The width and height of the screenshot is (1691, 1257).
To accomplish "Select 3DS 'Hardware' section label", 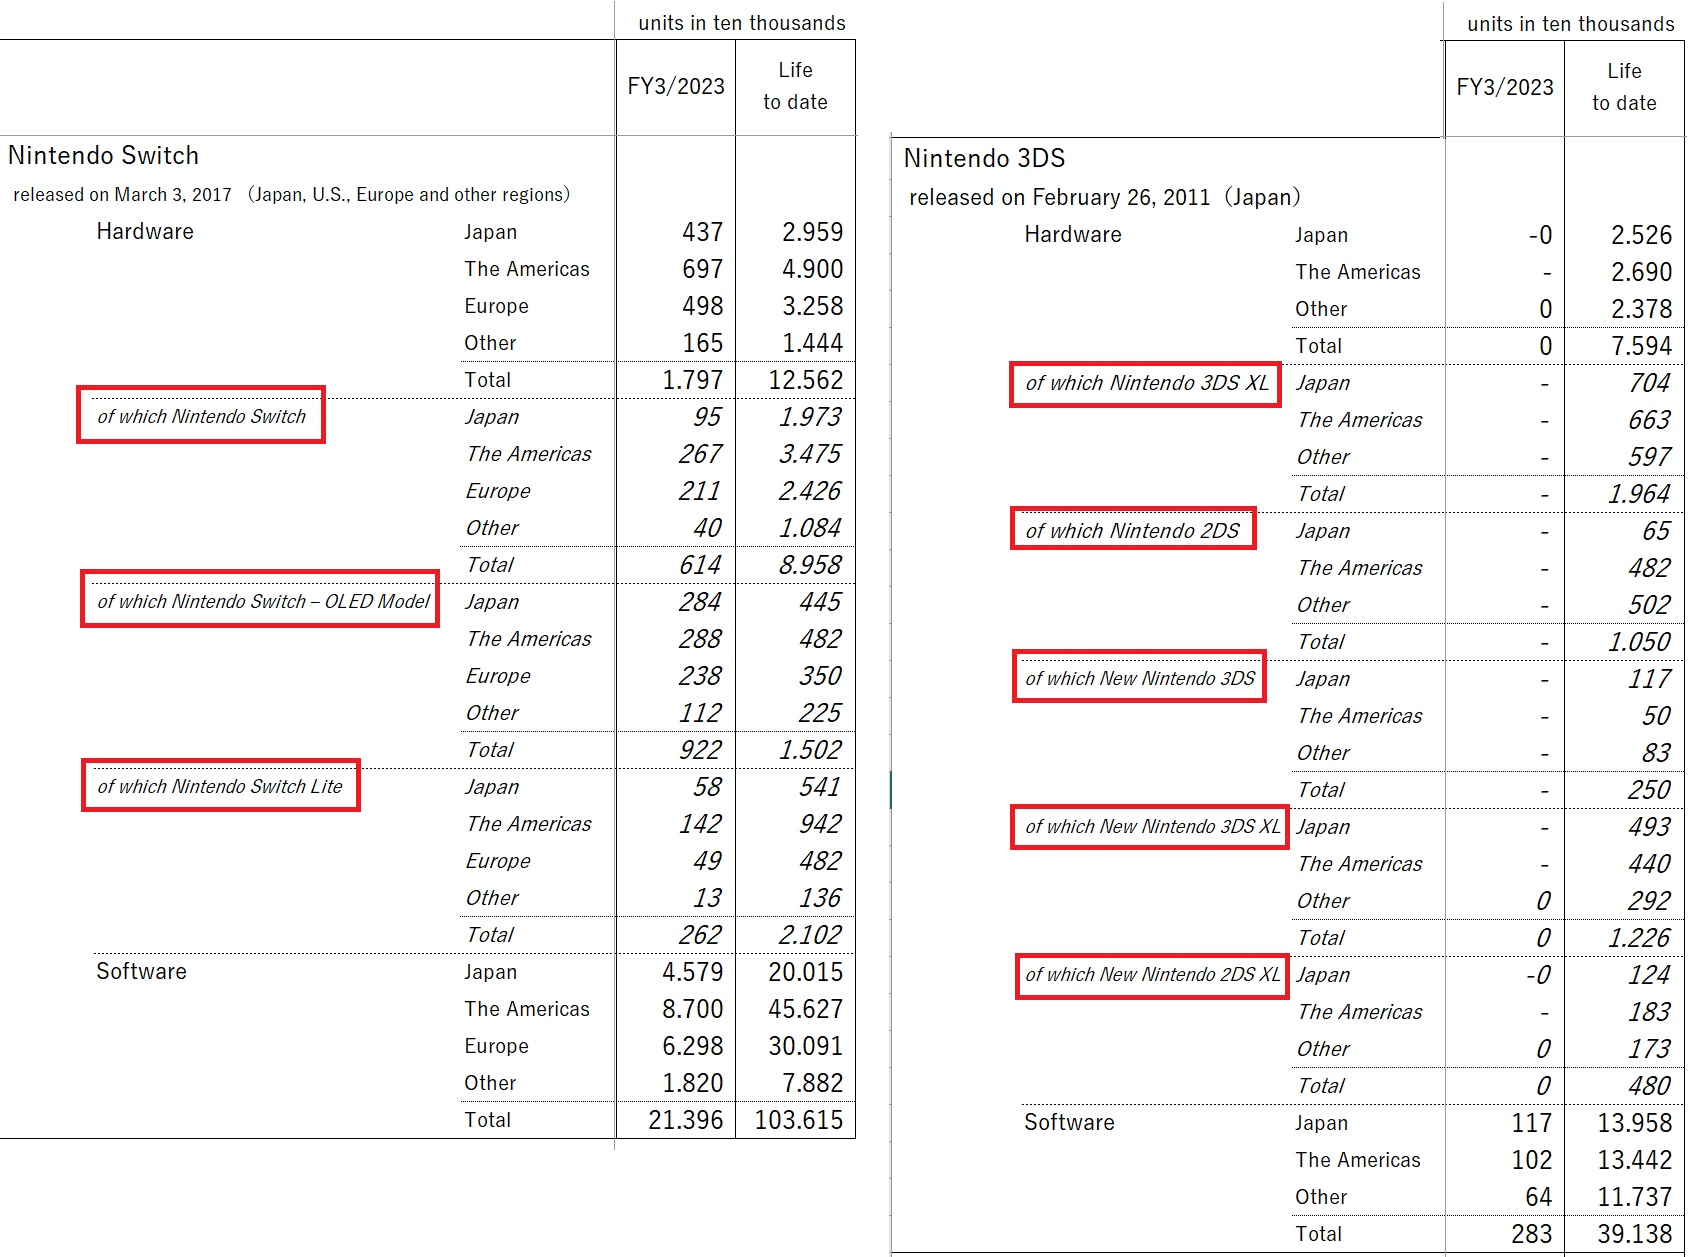I will 1073,235.
